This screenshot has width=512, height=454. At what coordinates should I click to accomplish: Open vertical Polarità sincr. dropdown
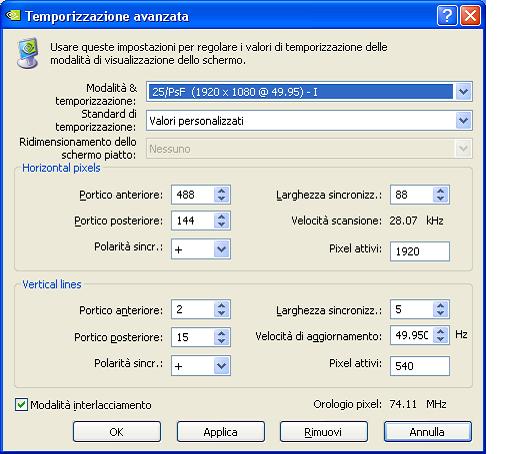[x=222, y=365]
